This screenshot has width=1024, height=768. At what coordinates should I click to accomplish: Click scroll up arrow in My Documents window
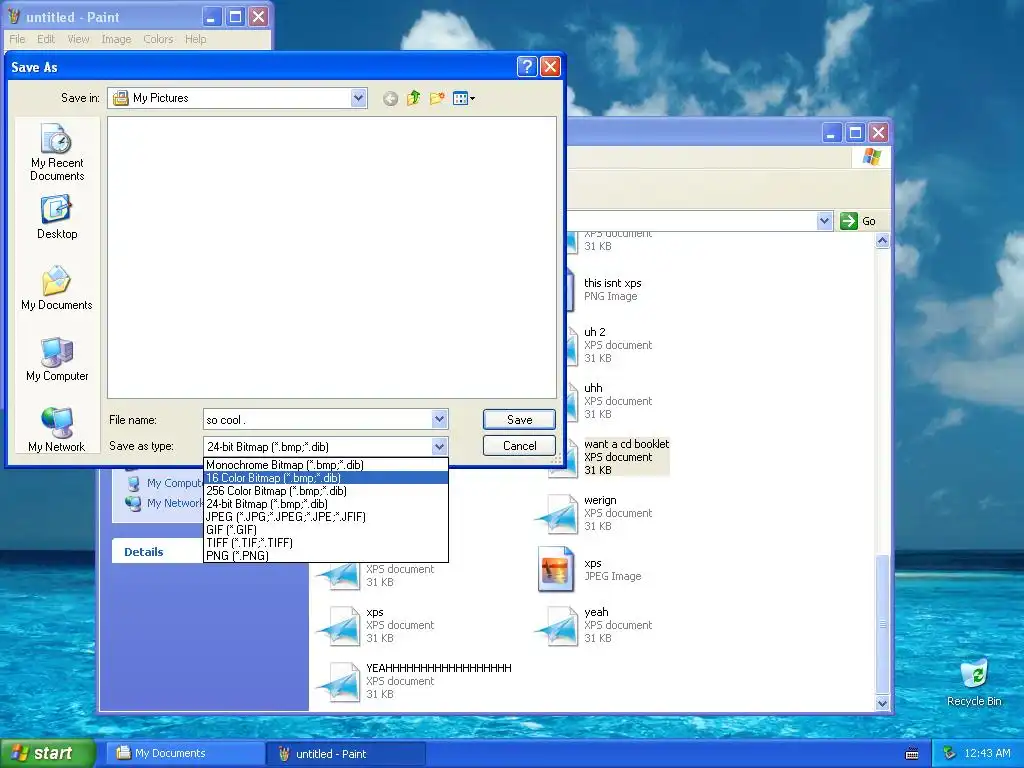click(882, 241)
